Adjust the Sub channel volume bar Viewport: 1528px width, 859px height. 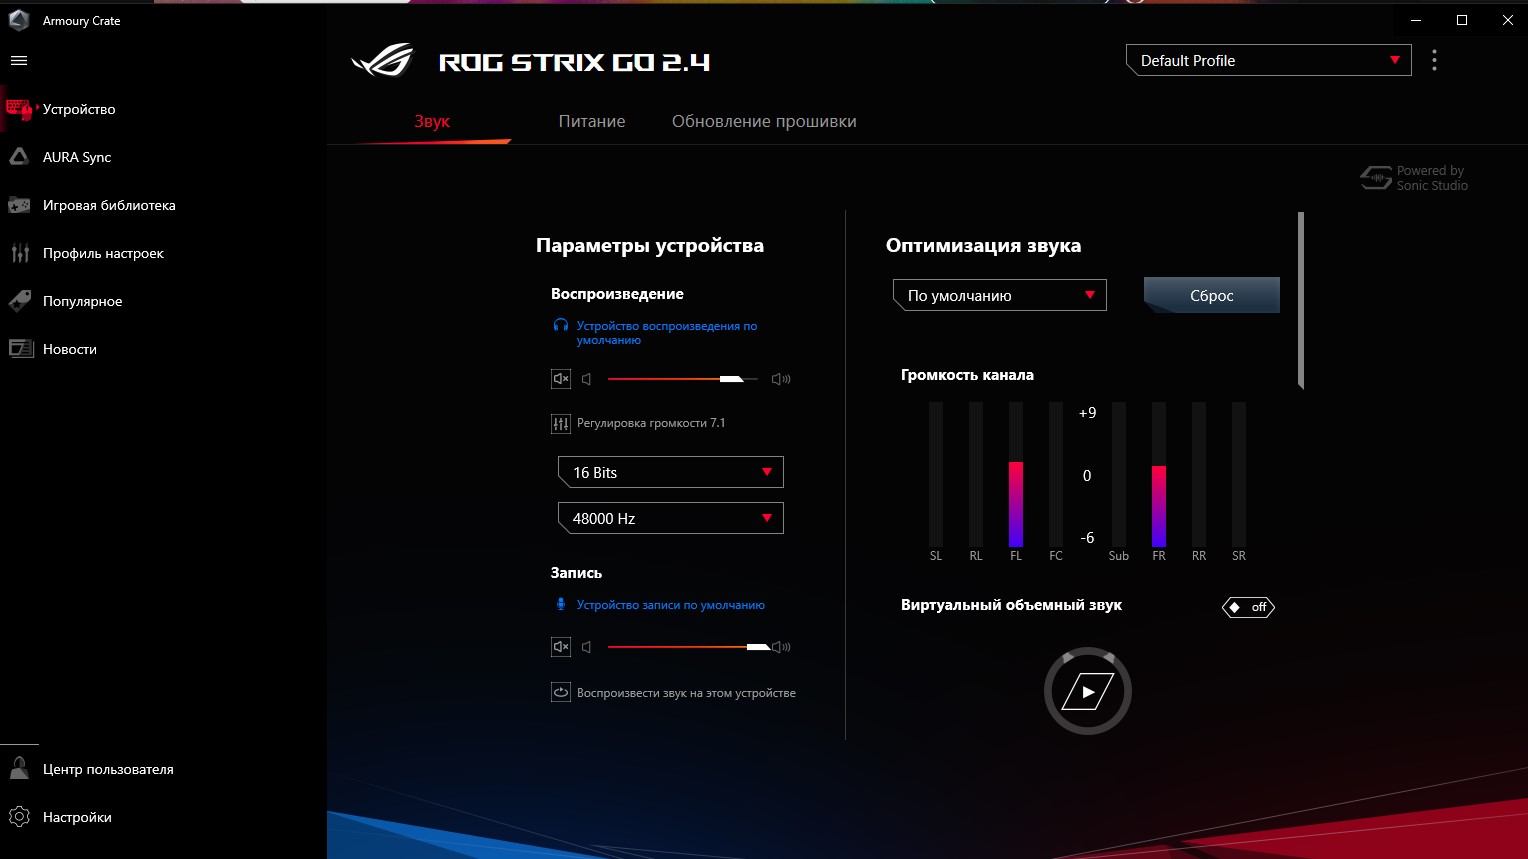click(x=1119, y=474)
